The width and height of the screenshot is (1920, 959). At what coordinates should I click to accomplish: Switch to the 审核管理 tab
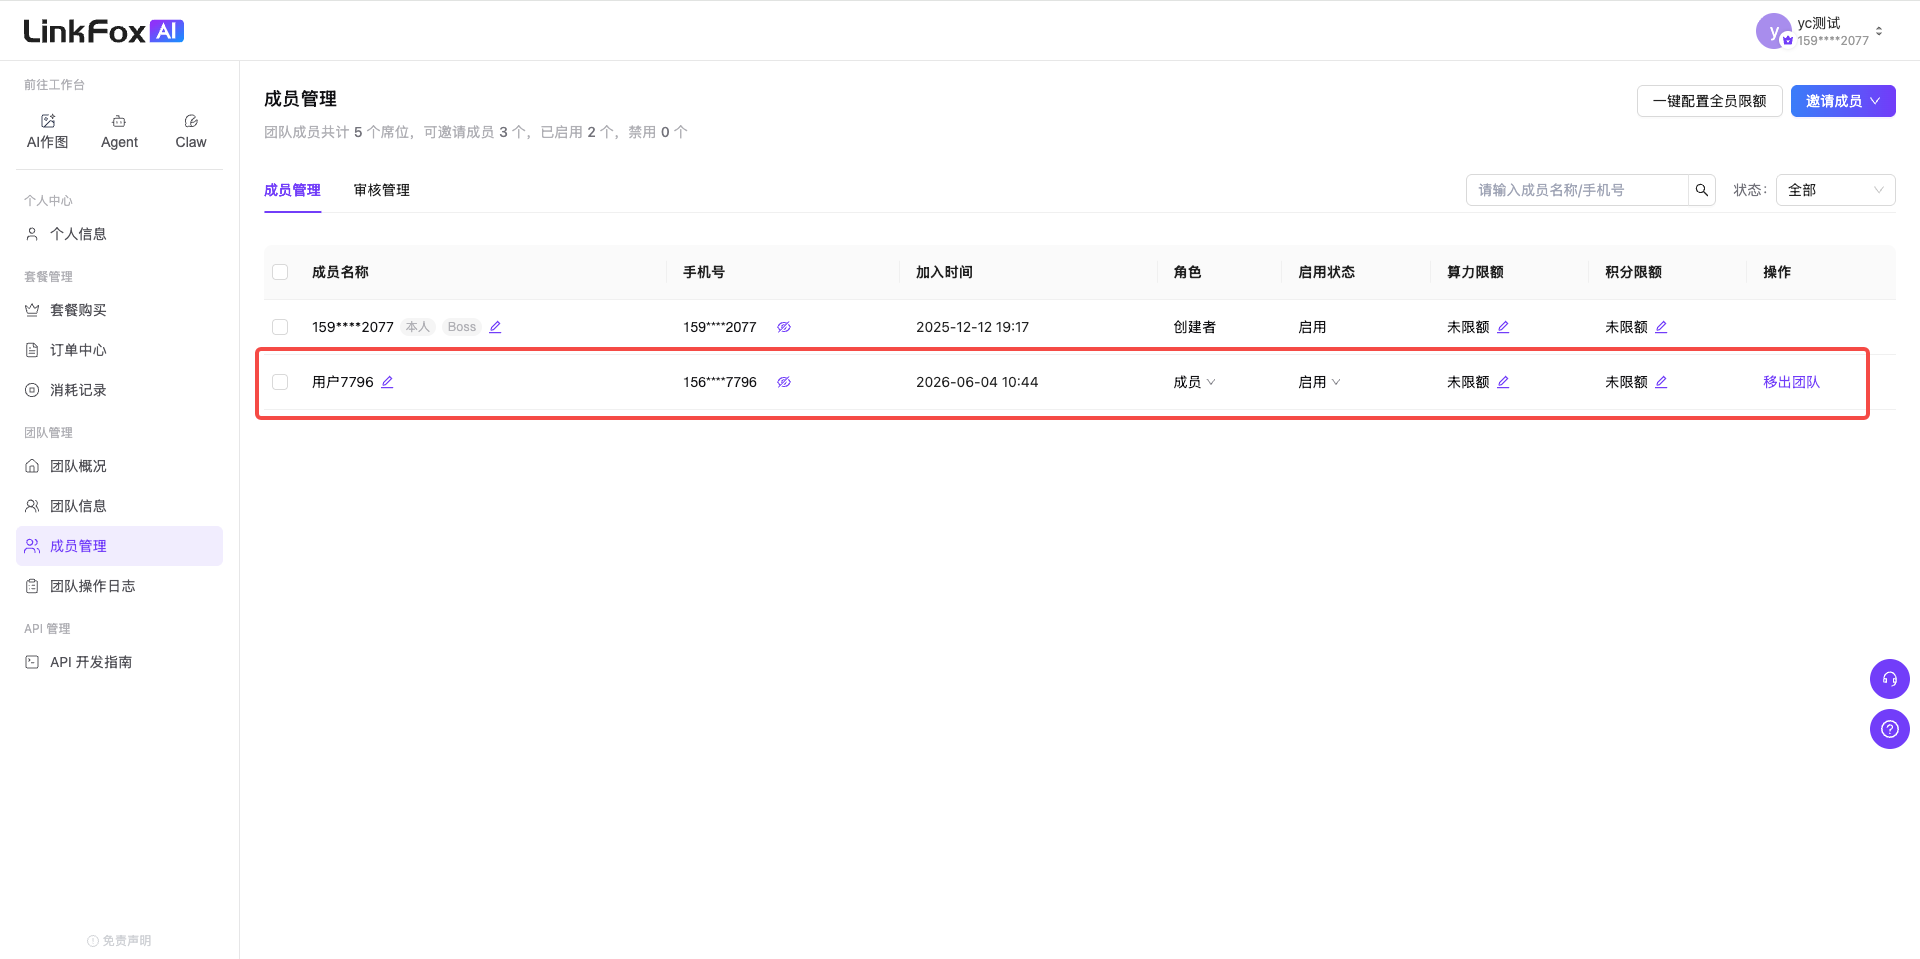382,190
